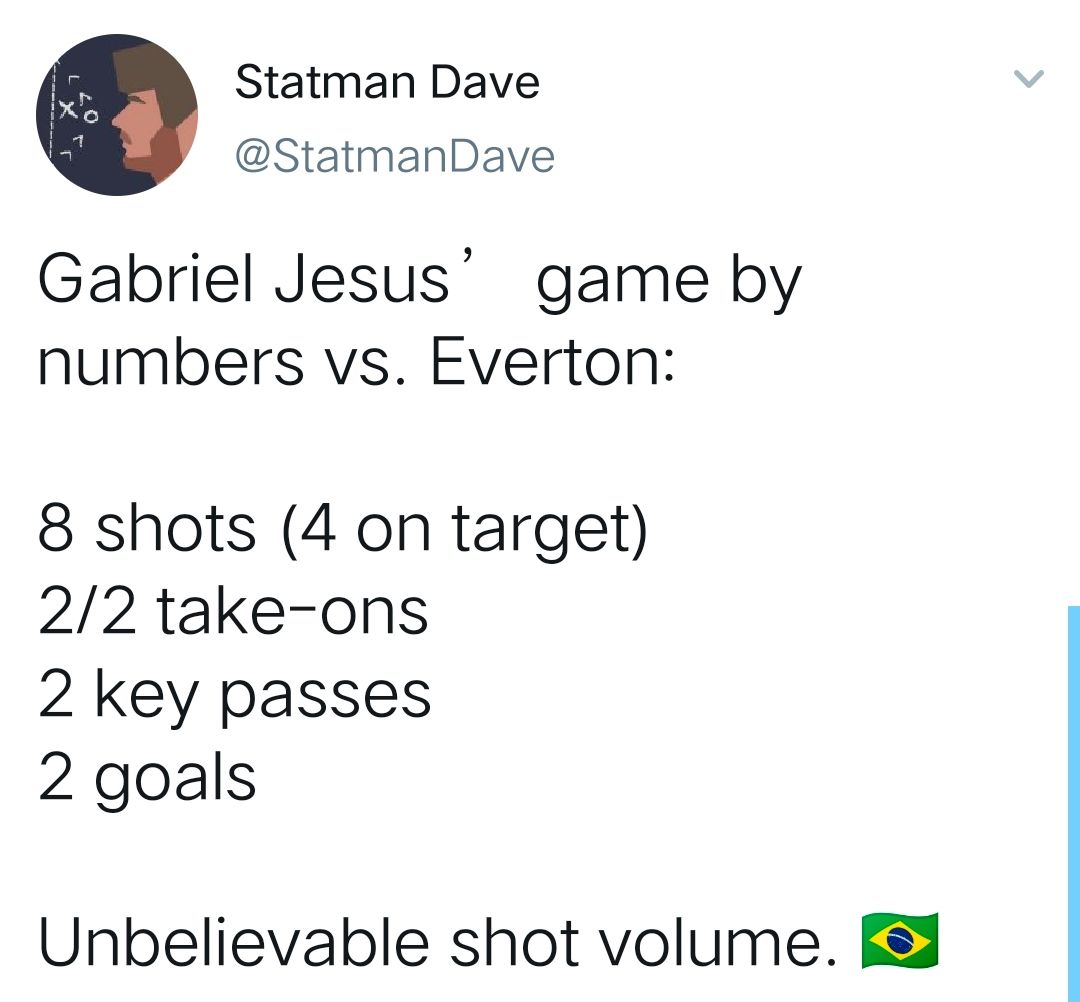
Task: Click the words 'game by' in tweet
Action: coord(669,284)
